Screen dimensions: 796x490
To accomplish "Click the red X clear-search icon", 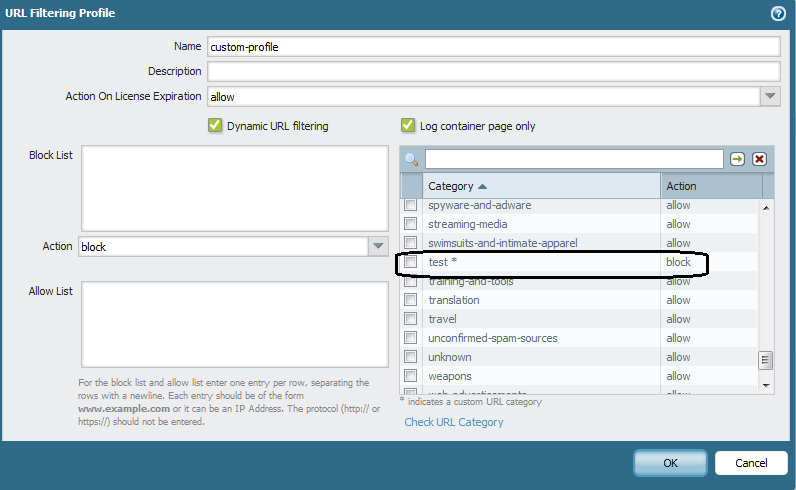I will (x=760, y=159).
